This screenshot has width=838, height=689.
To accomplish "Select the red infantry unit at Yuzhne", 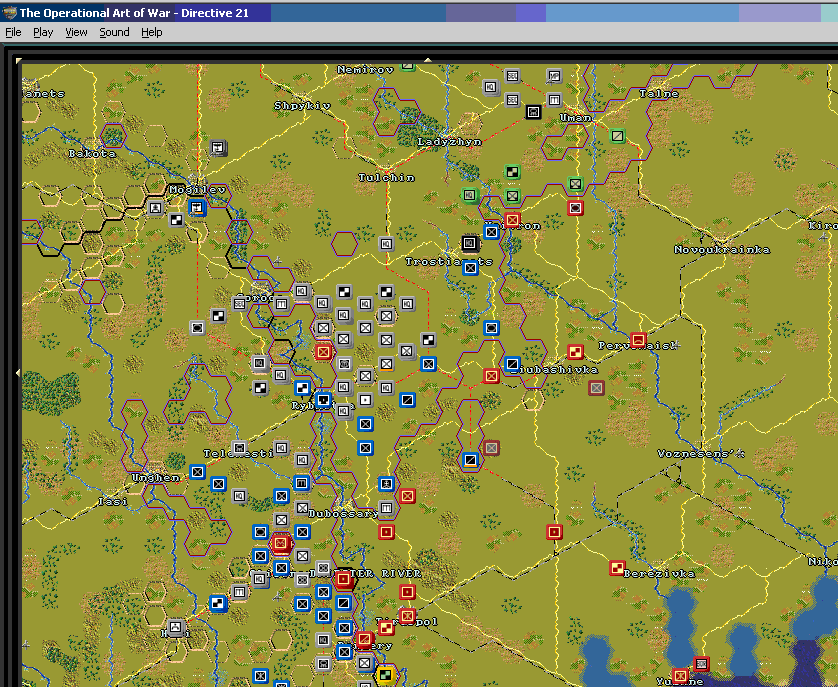I will click(680, 676).
